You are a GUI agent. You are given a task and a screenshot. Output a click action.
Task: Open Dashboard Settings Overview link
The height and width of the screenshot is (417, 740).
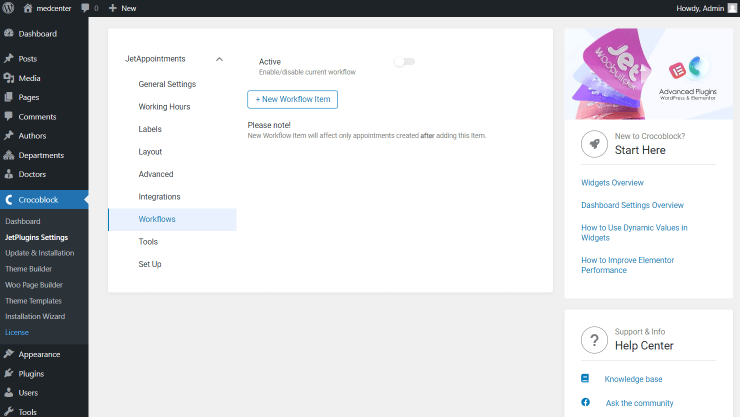[632, 205]
